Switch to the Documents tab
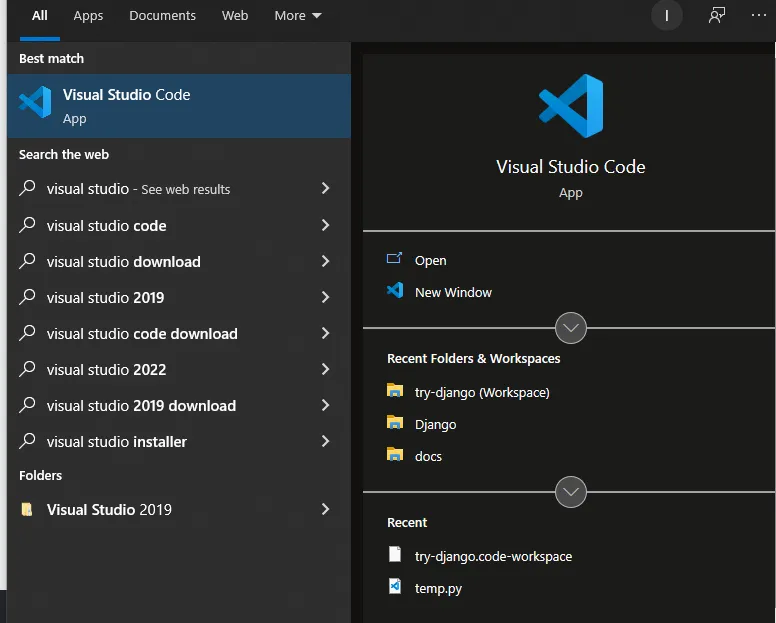 point(163,16)
